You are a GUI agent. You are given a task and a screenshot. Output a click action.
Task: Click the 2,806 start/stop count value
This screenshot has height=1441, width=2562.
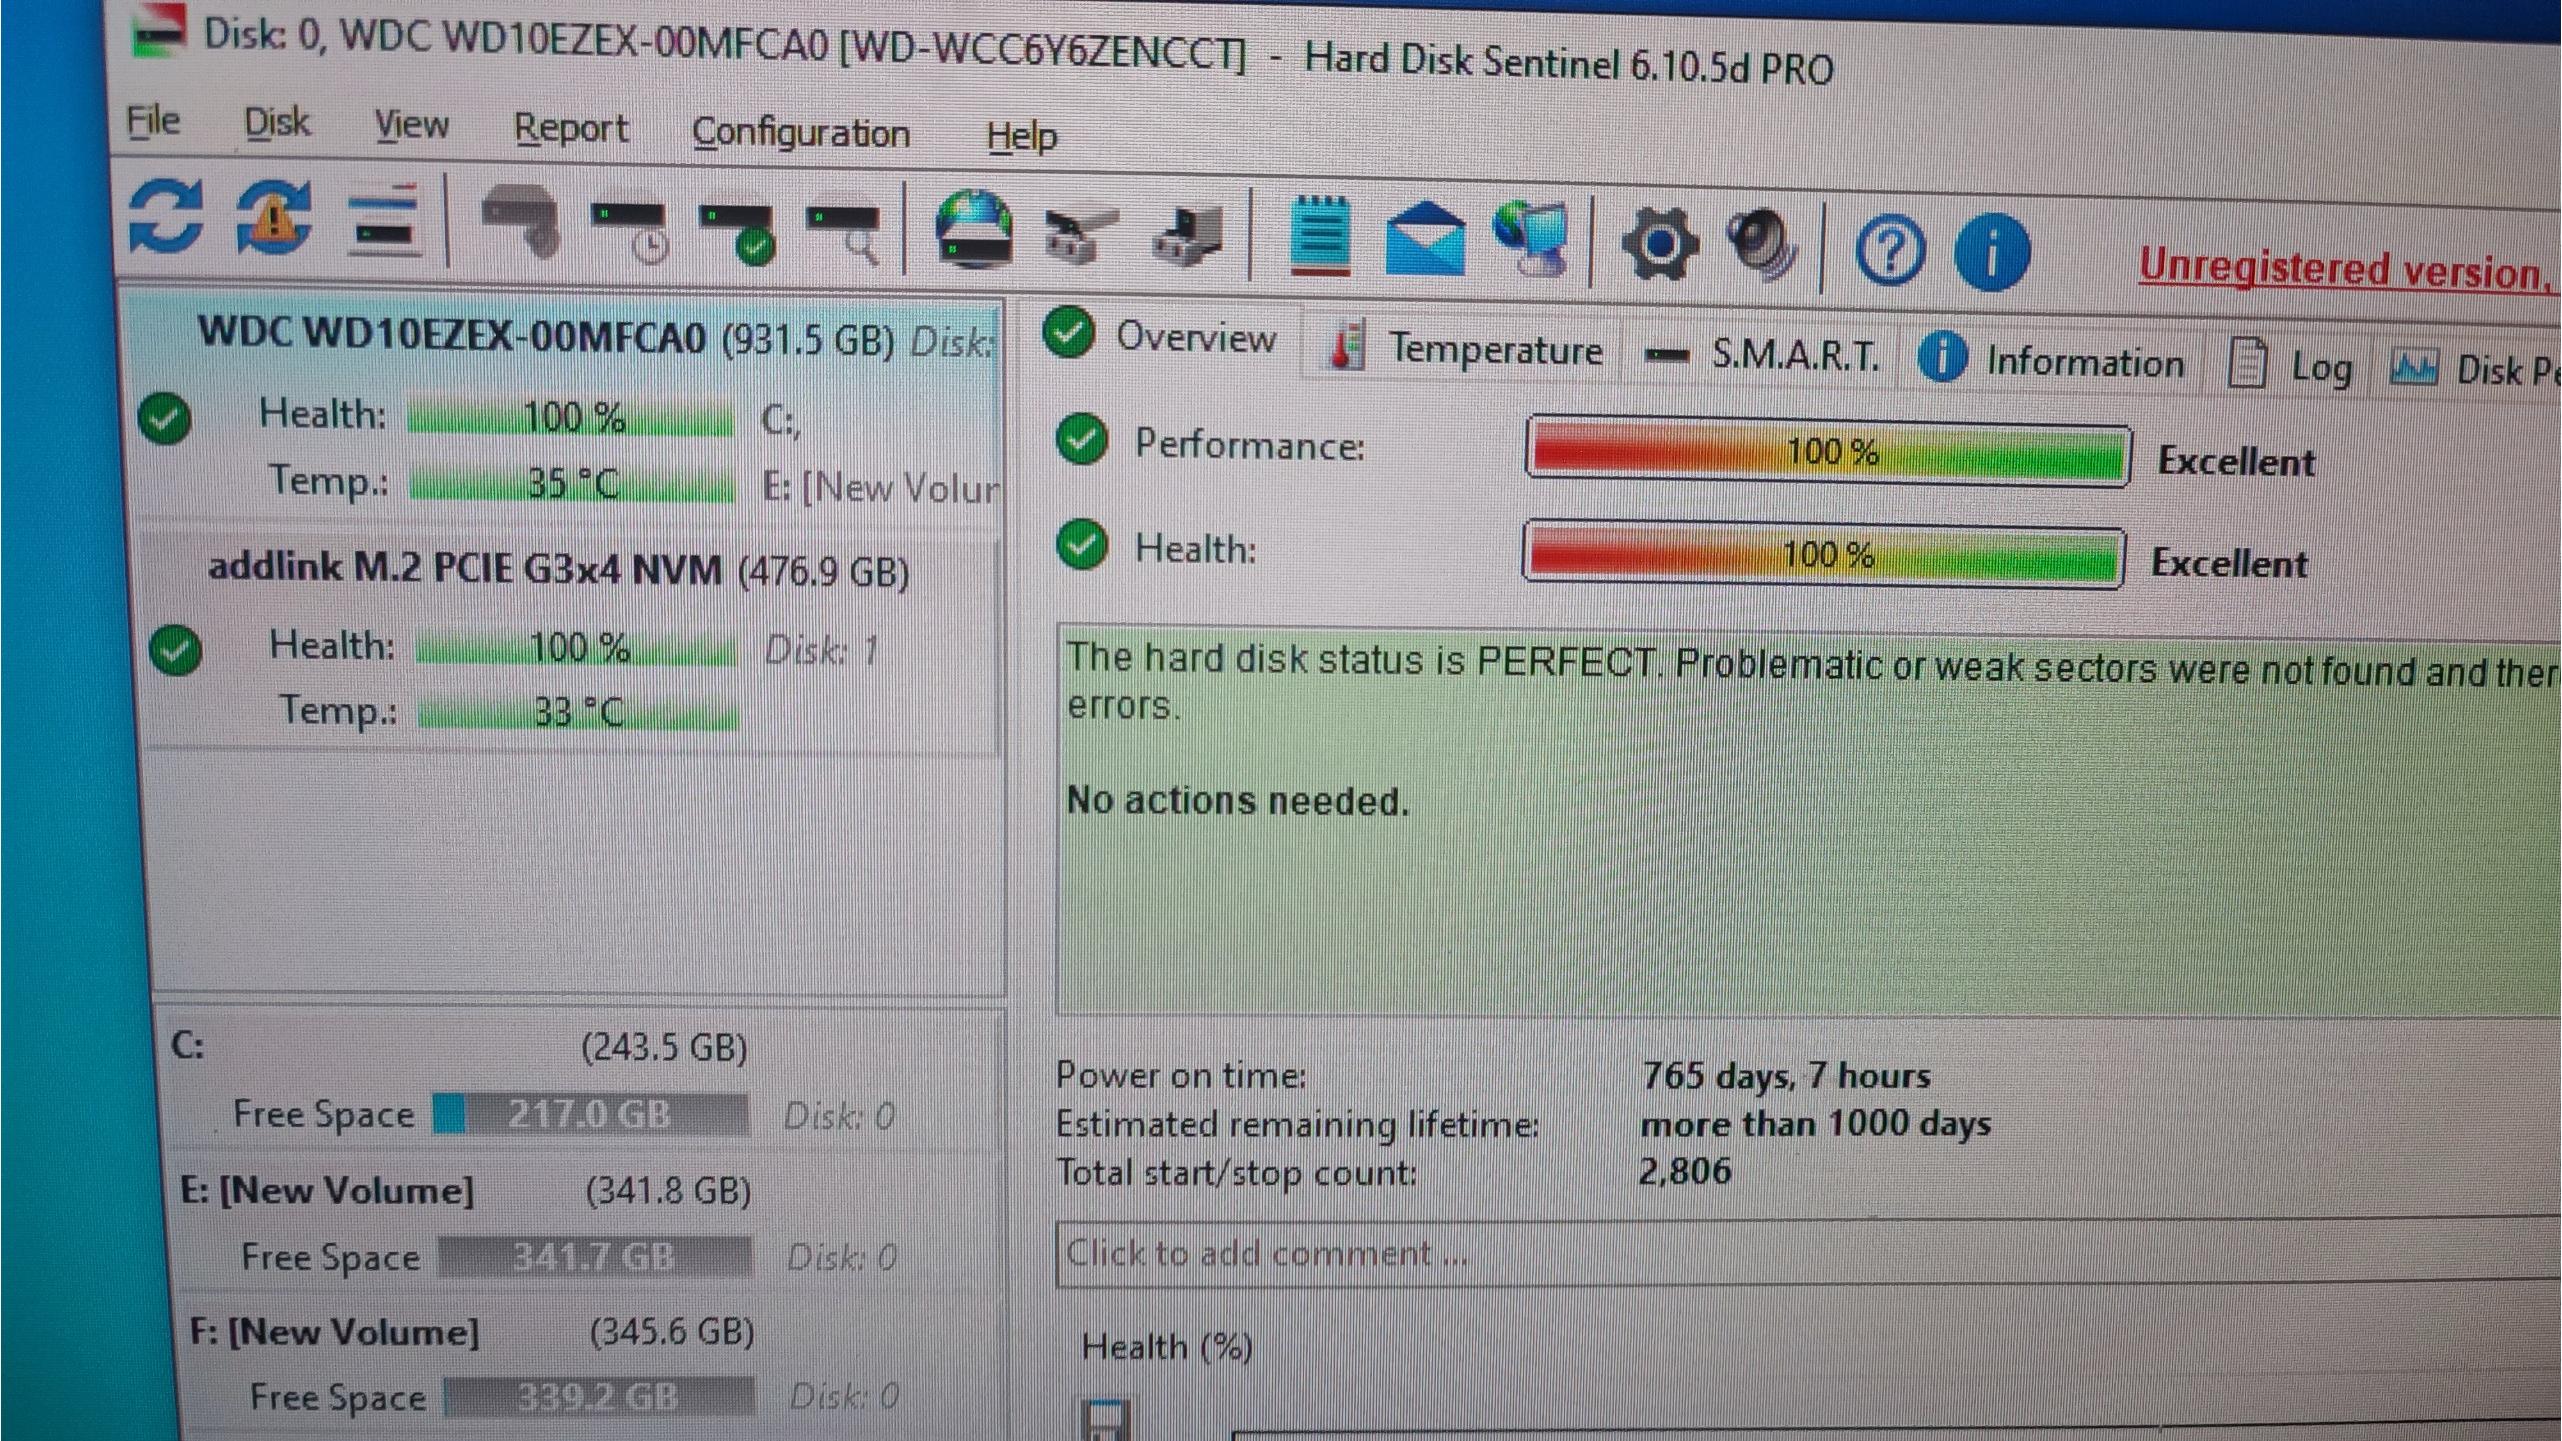pyautogui.click(x=1685, y=1171)
